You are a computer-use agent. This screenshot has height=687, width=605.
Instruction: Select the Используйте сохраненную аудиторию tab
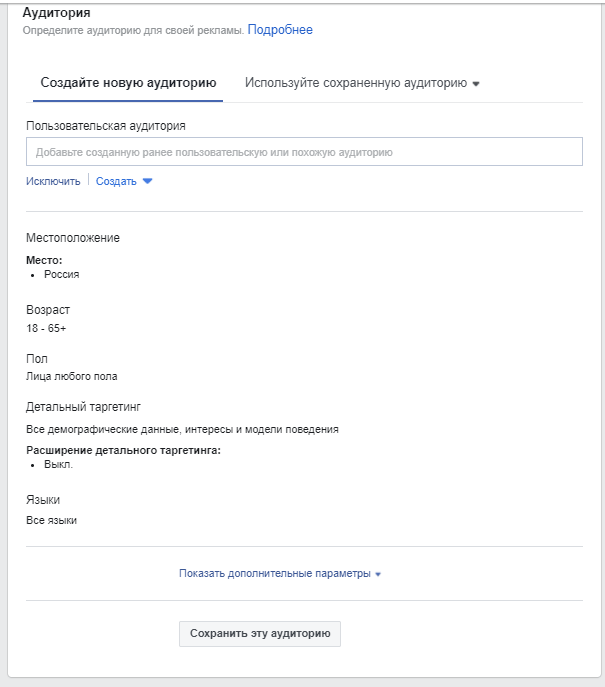click(x=355, y=83)
